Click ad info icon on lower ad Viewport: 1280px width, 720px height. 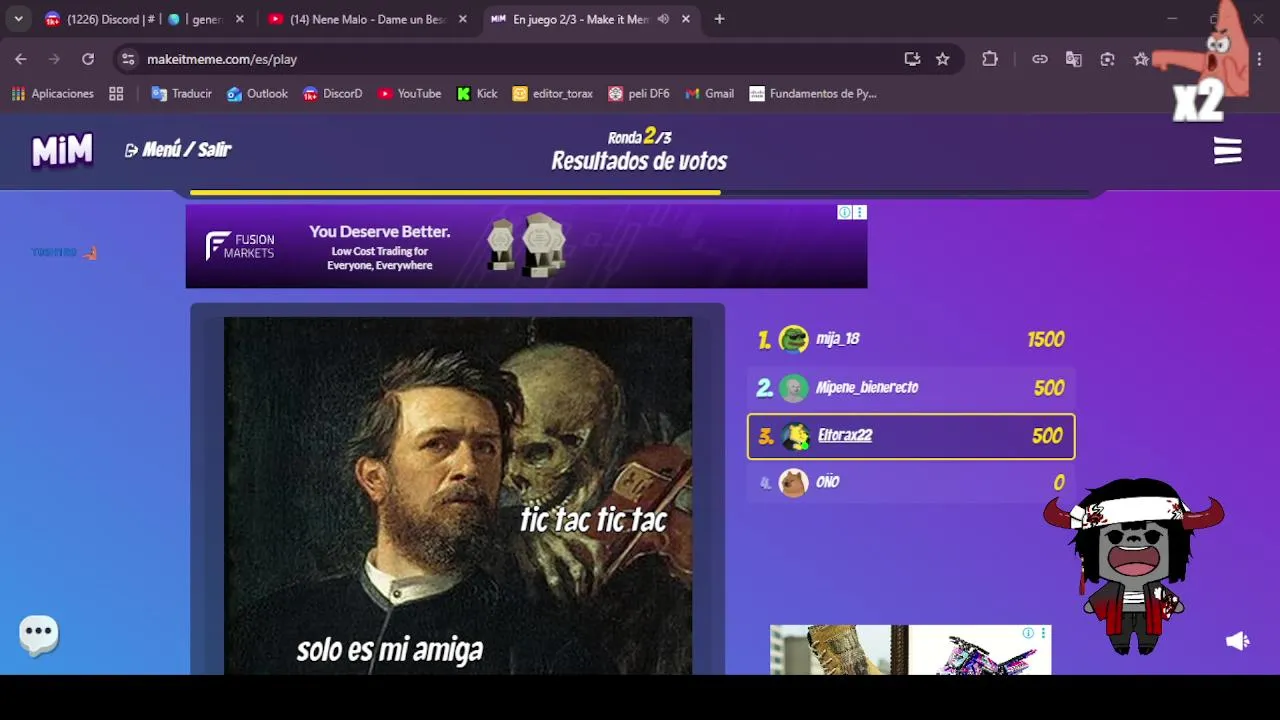[x=1028, y=633]
